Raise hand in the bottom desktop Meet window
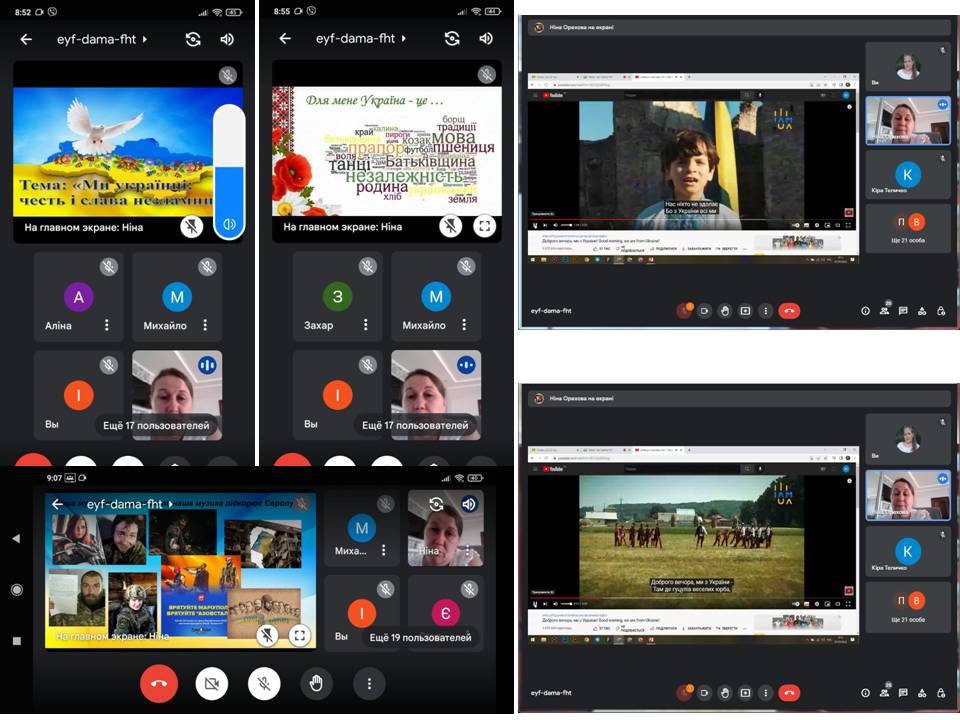960x720 pixels. coord(725,692)
